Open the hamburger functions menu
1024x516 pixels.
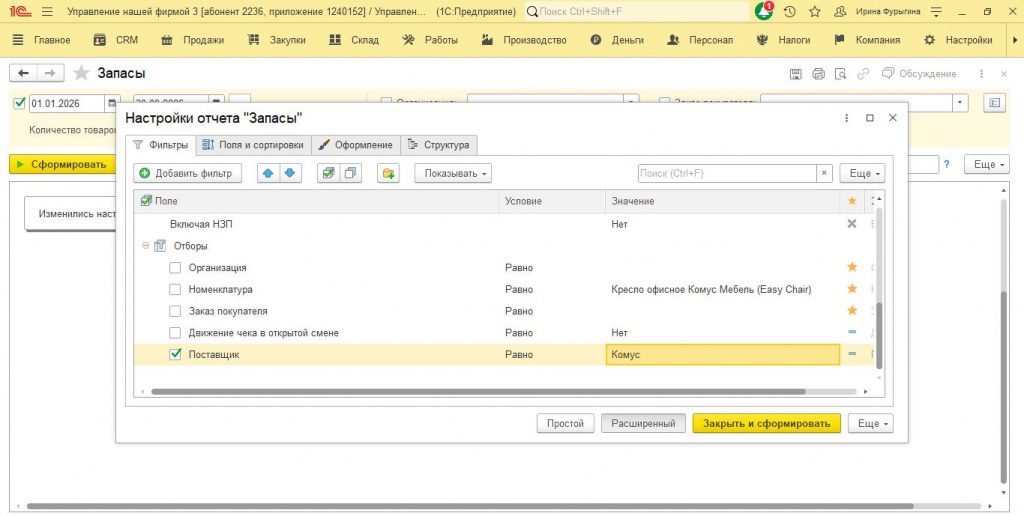coord(47,12)
